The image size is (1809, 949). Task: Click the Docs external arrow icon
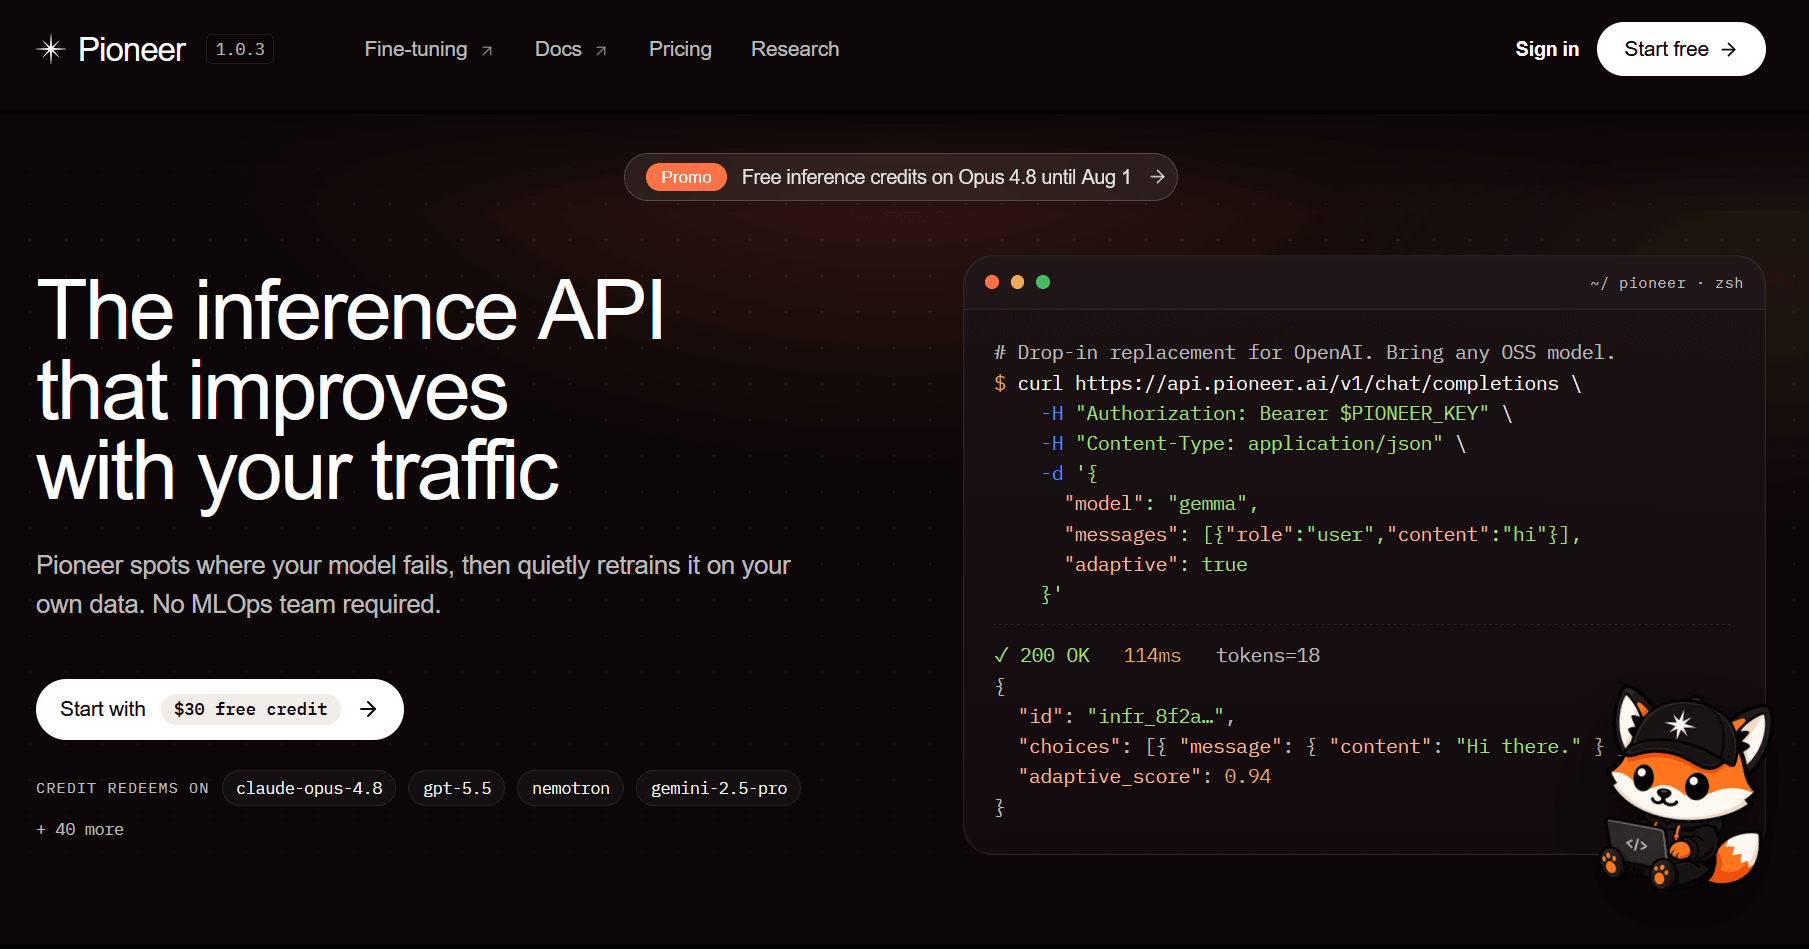[x=601, y=51]
